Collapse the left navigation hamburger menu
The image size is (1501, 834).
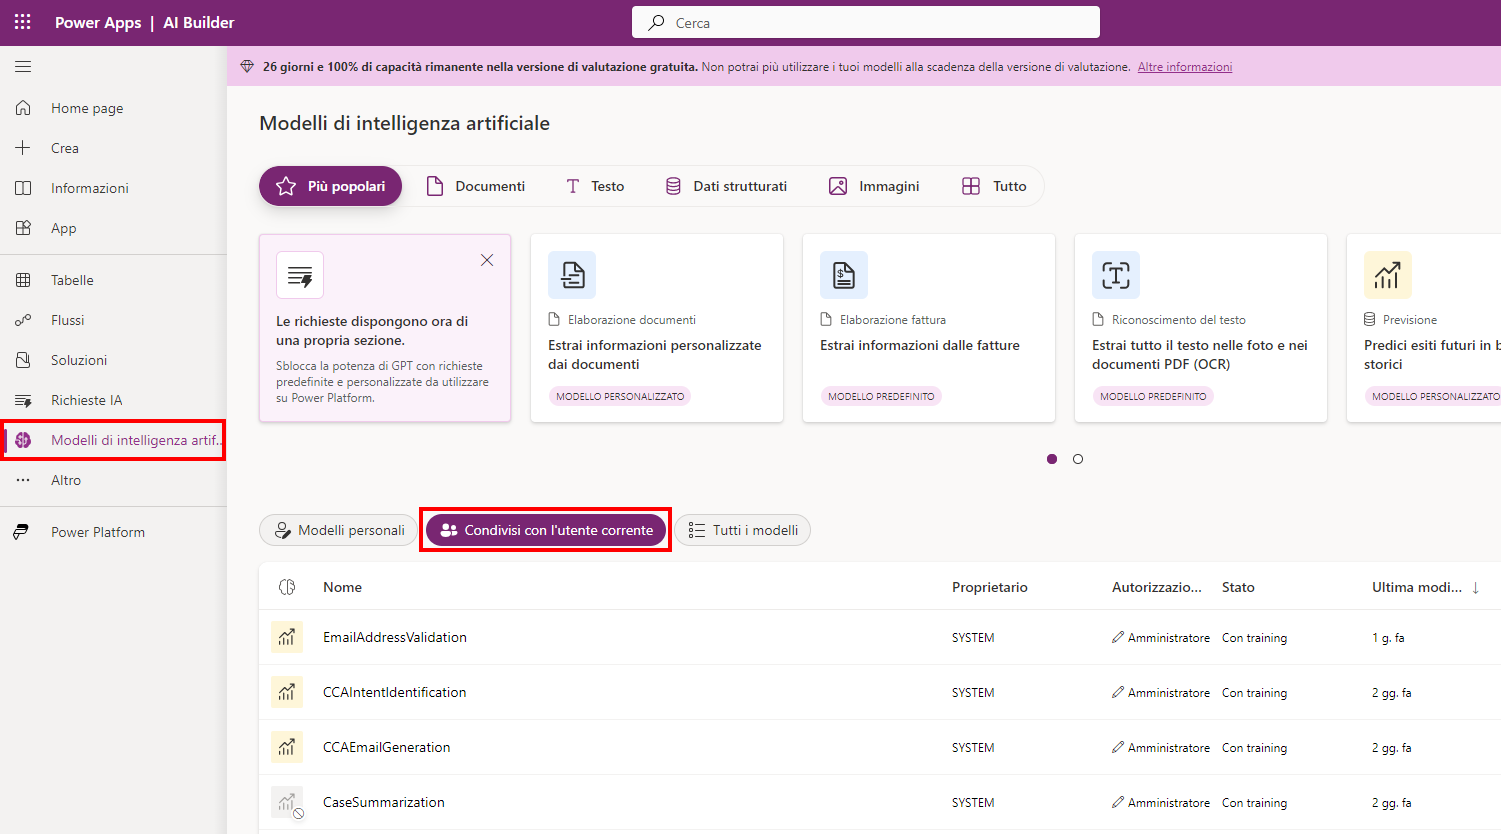[x=23, y=67]
